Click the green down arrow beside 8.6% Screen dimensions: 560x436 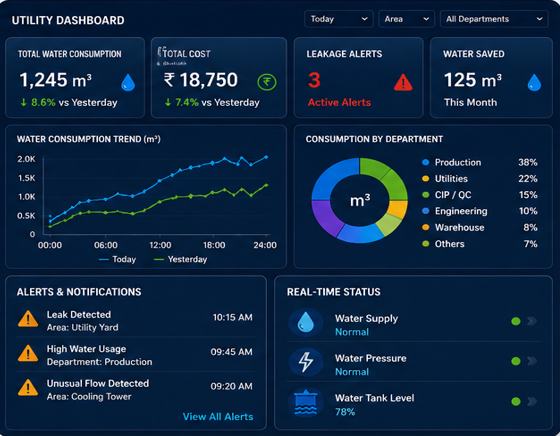24,102
